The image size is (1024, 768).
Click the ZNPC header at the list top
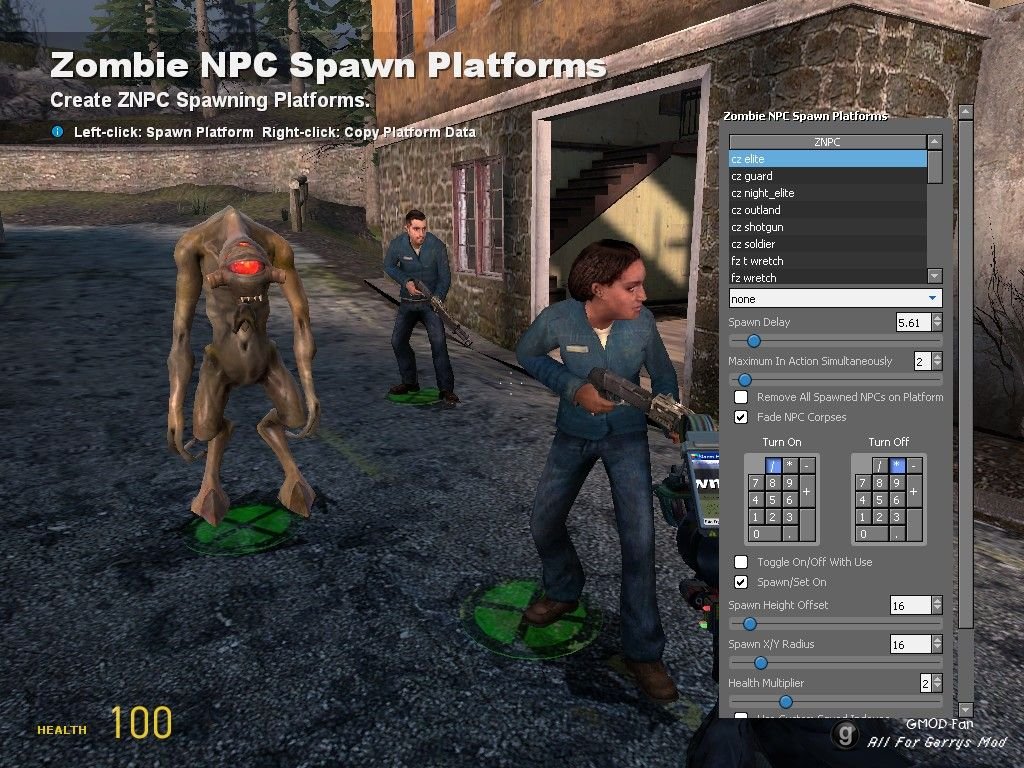[828, 141]
